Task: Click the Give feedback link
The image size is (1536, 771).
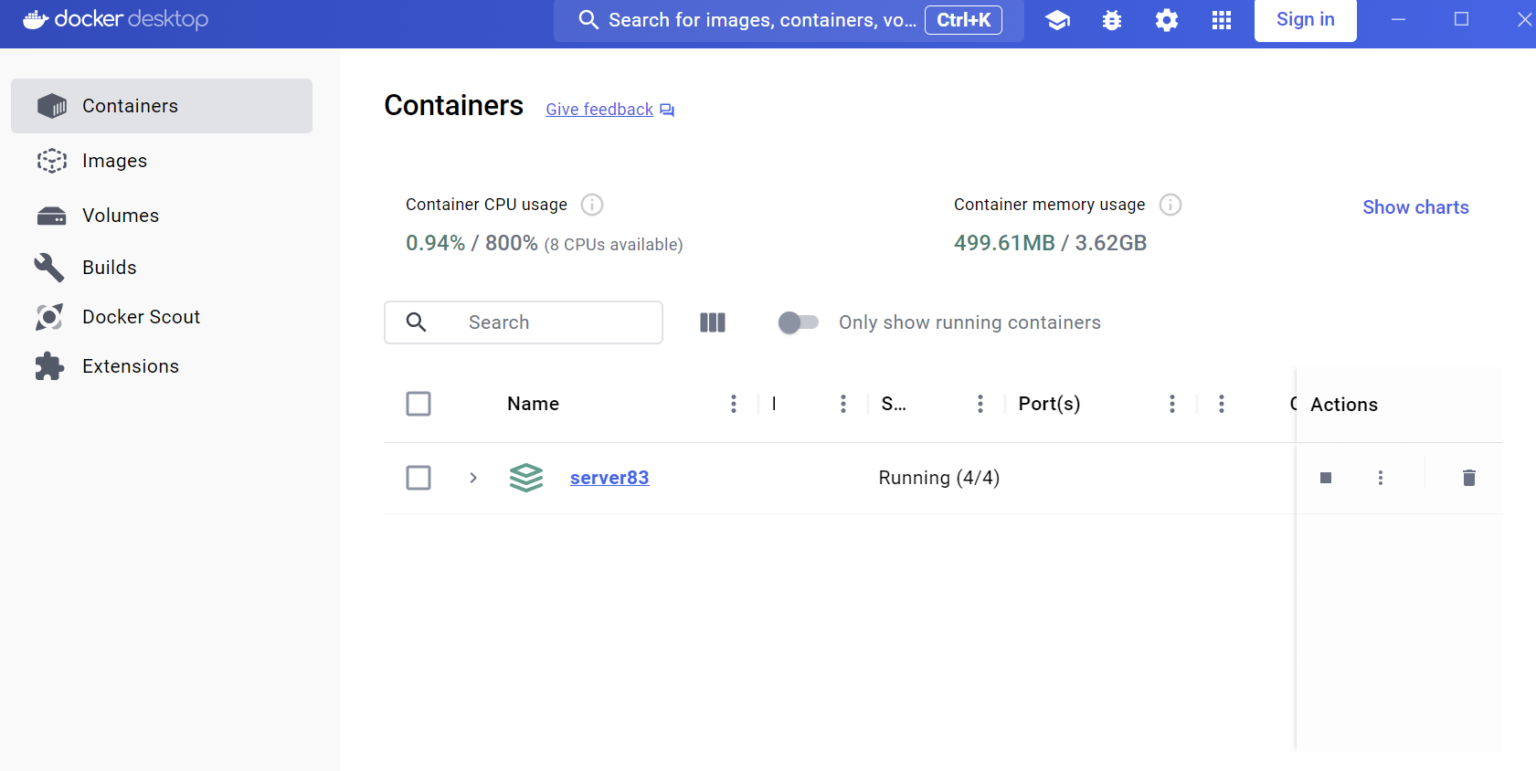Action: point(599,109)
